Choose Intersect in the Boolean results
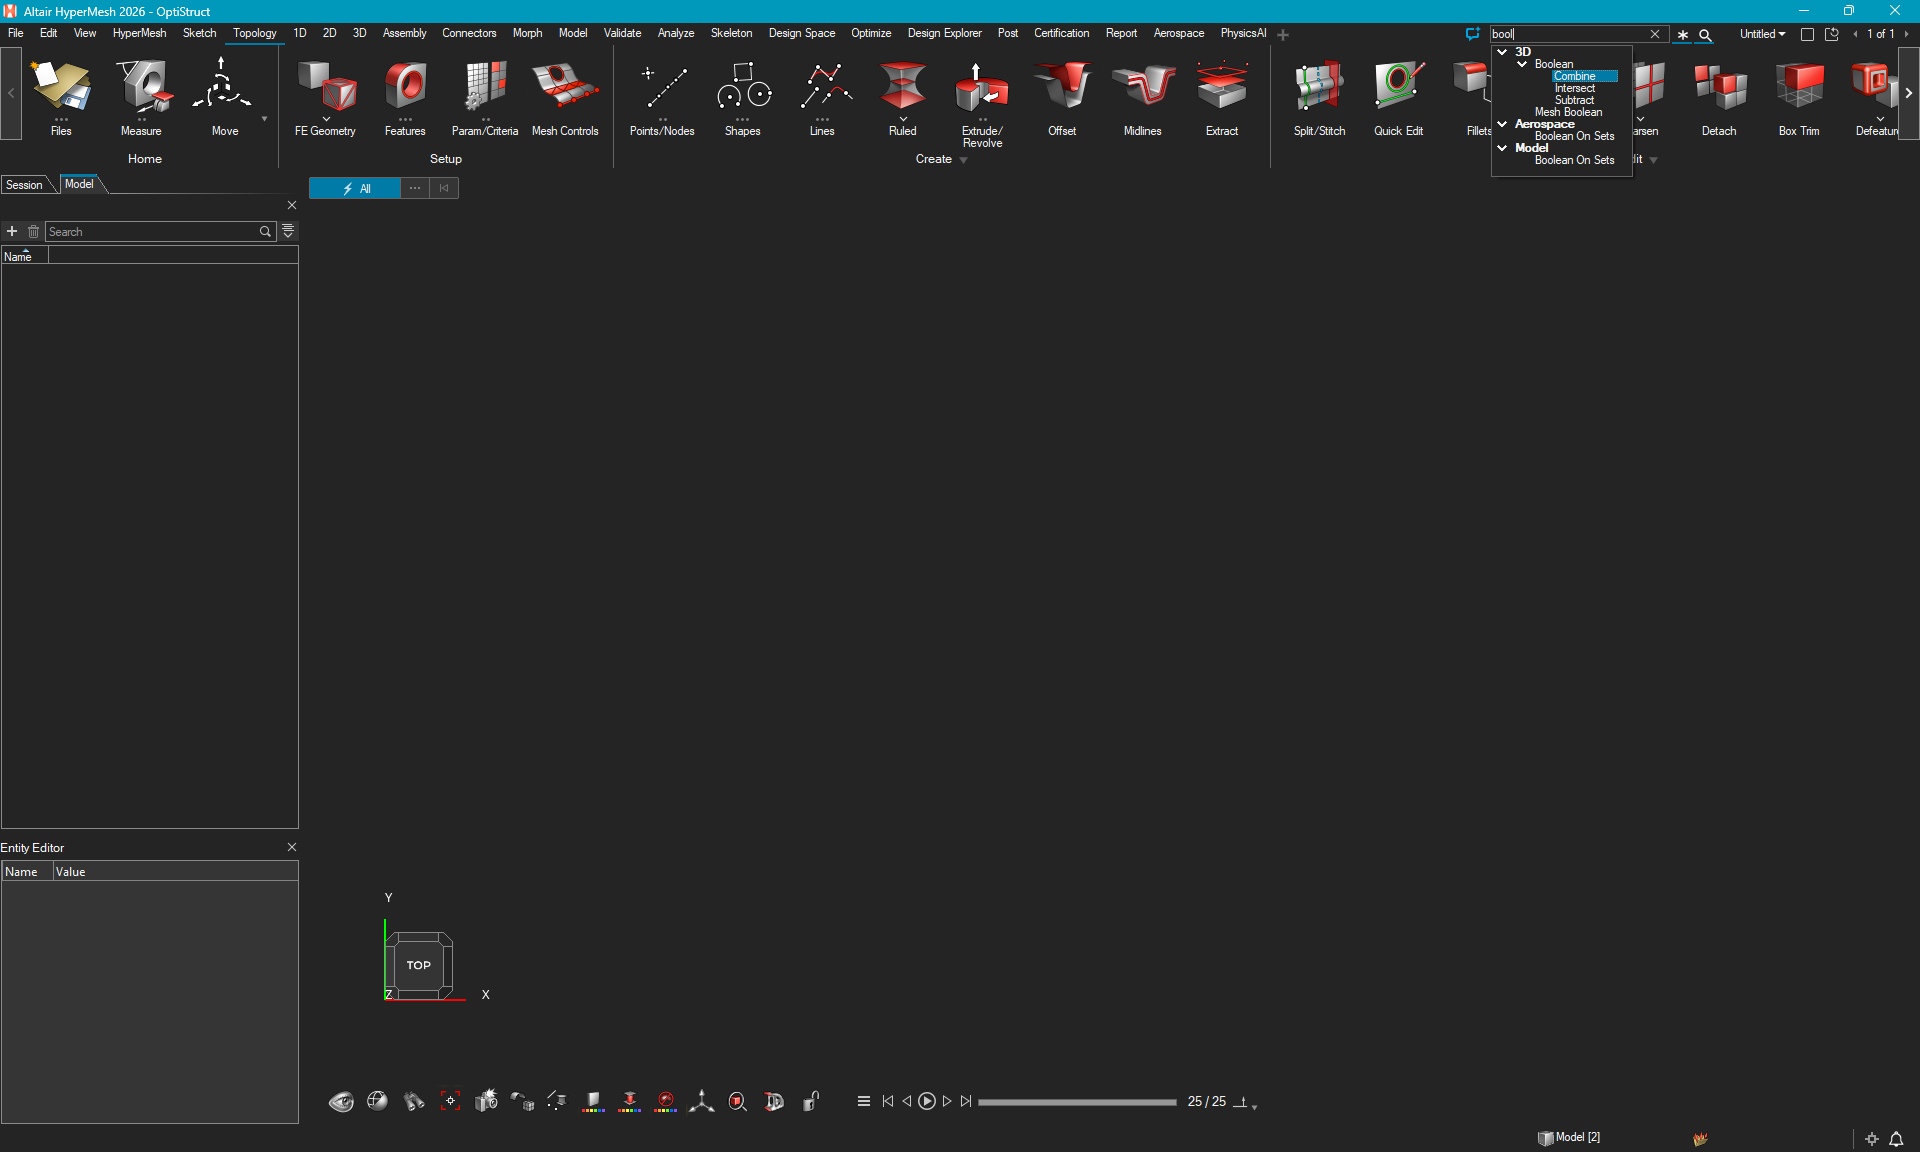 [x=1574, y=88]
